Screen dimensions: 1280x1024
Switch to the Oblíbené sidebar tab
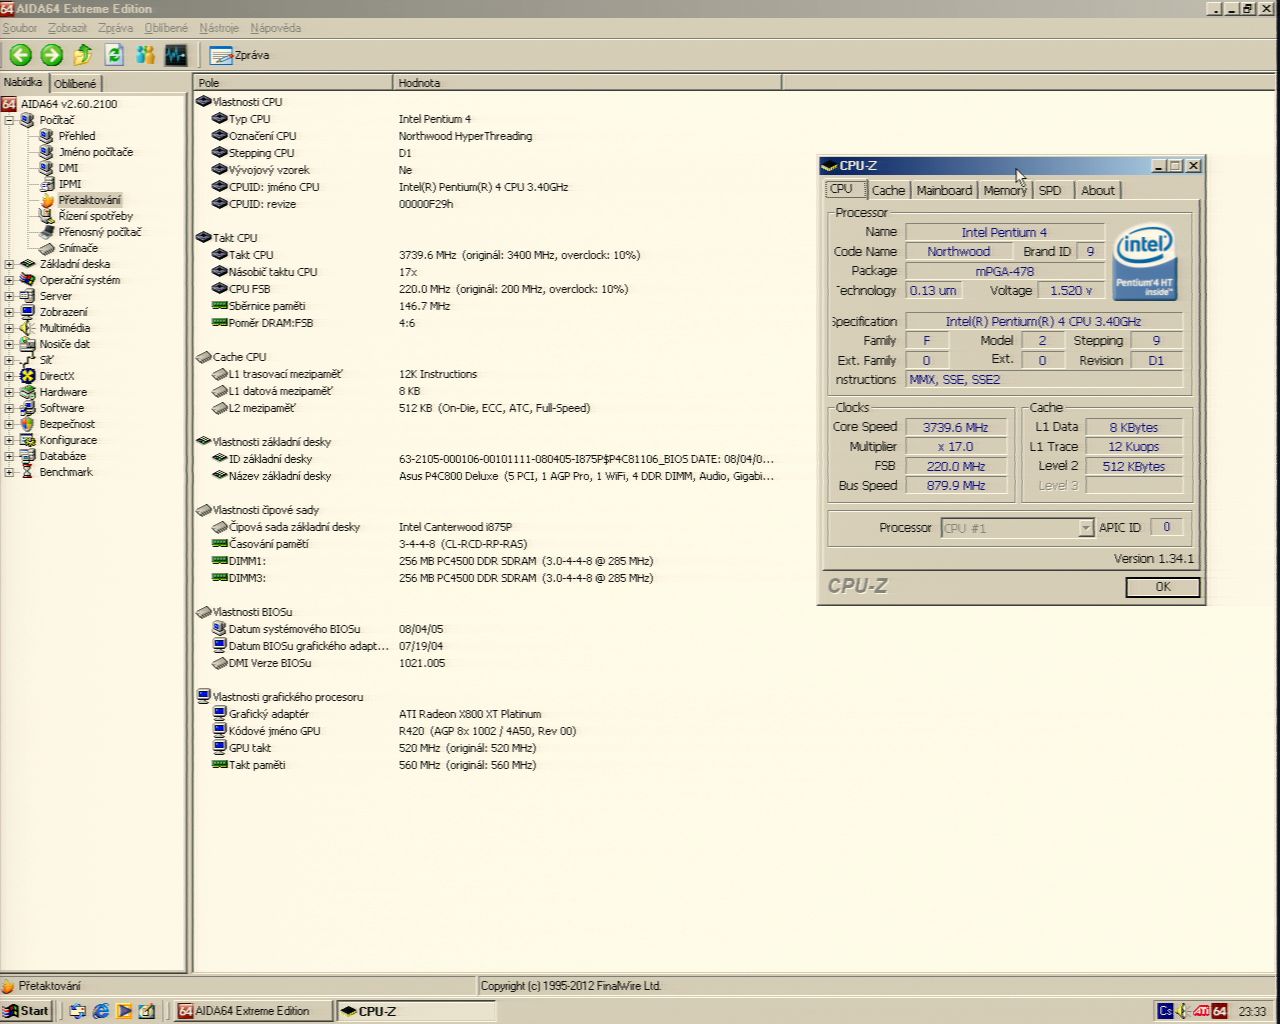[x=75, y=84]
